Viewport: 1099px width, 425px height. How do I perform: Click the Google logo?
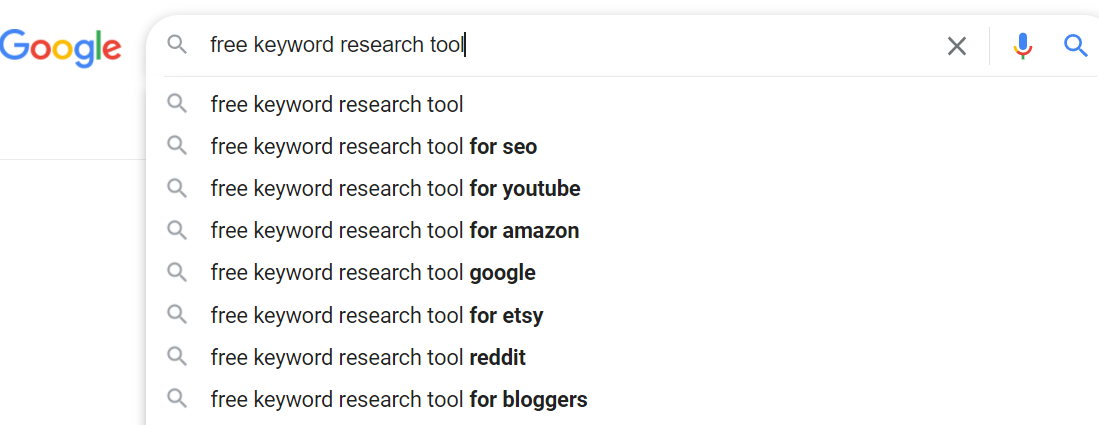tap(61, 46)
